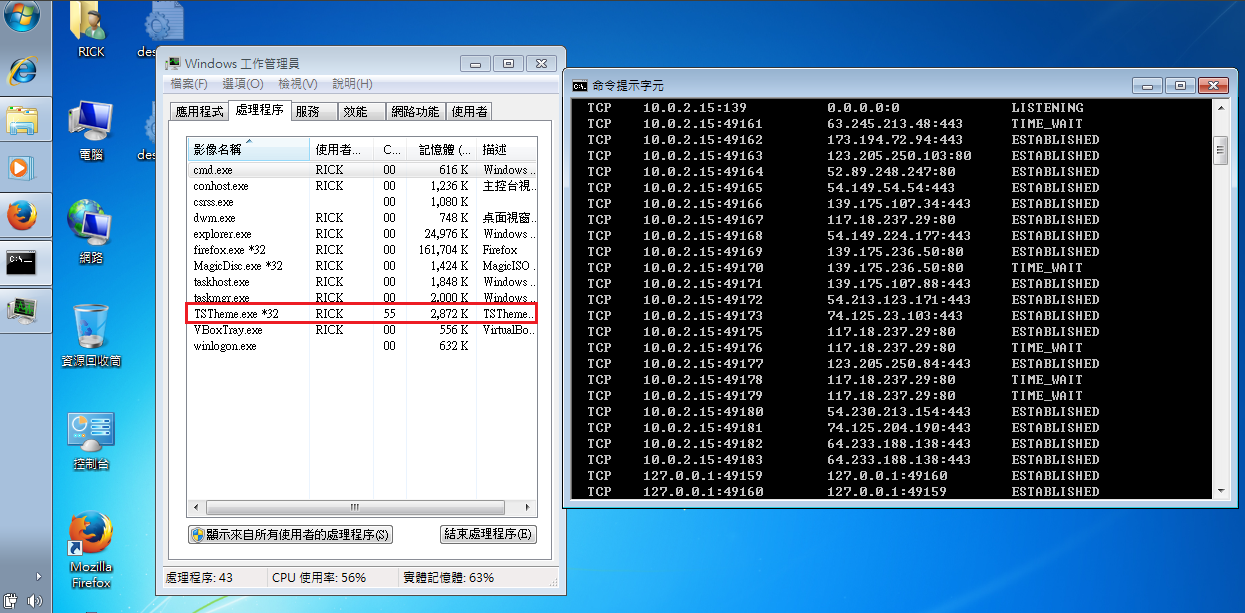
Task: Open the 檢視(V) menu in Task Manager
Action: [298, 84]
